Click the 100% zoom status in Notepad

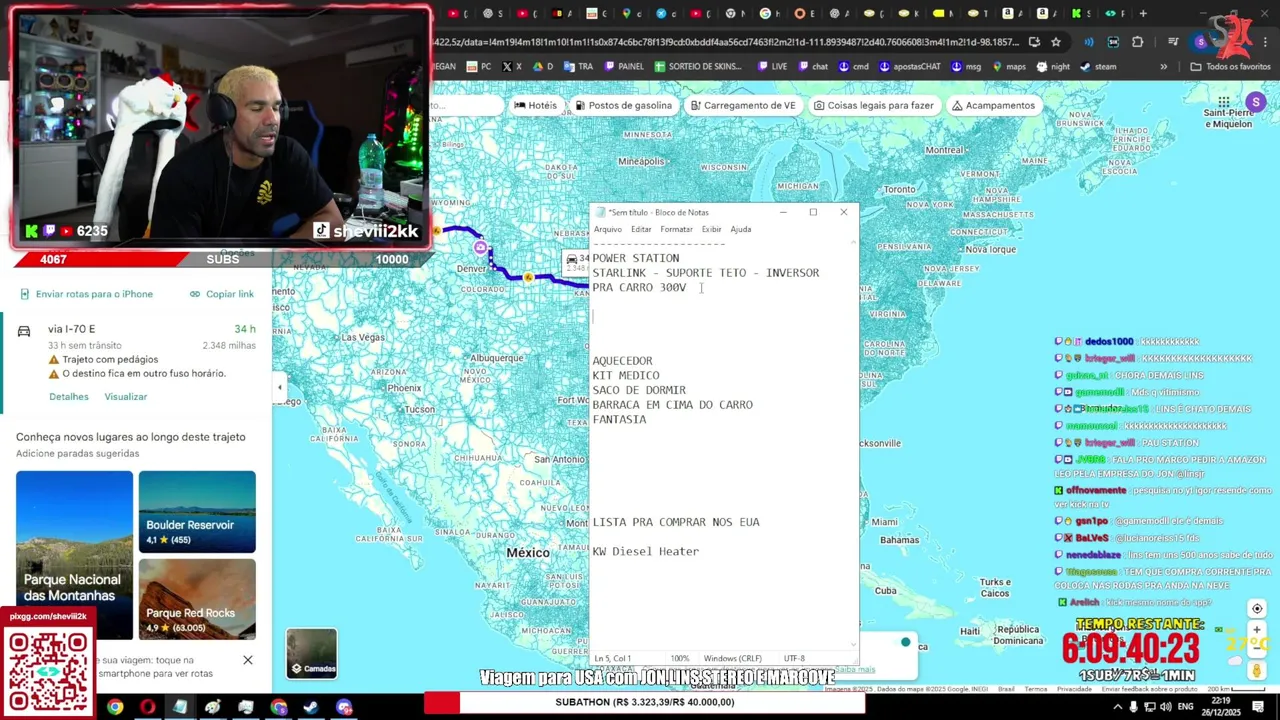[x=679, y=658]
